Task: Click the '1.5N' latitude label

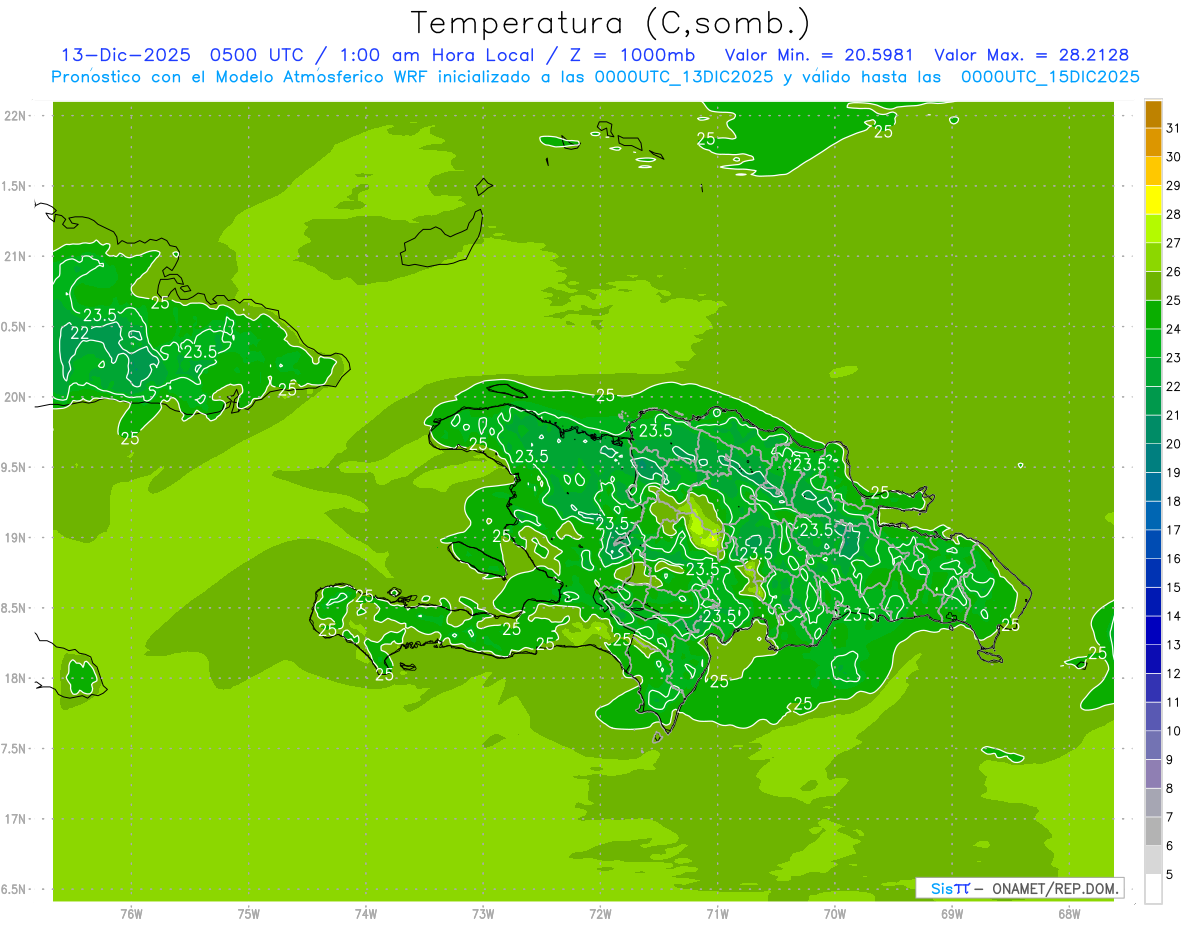Action: pyautogui.click(x=16, y=186)
